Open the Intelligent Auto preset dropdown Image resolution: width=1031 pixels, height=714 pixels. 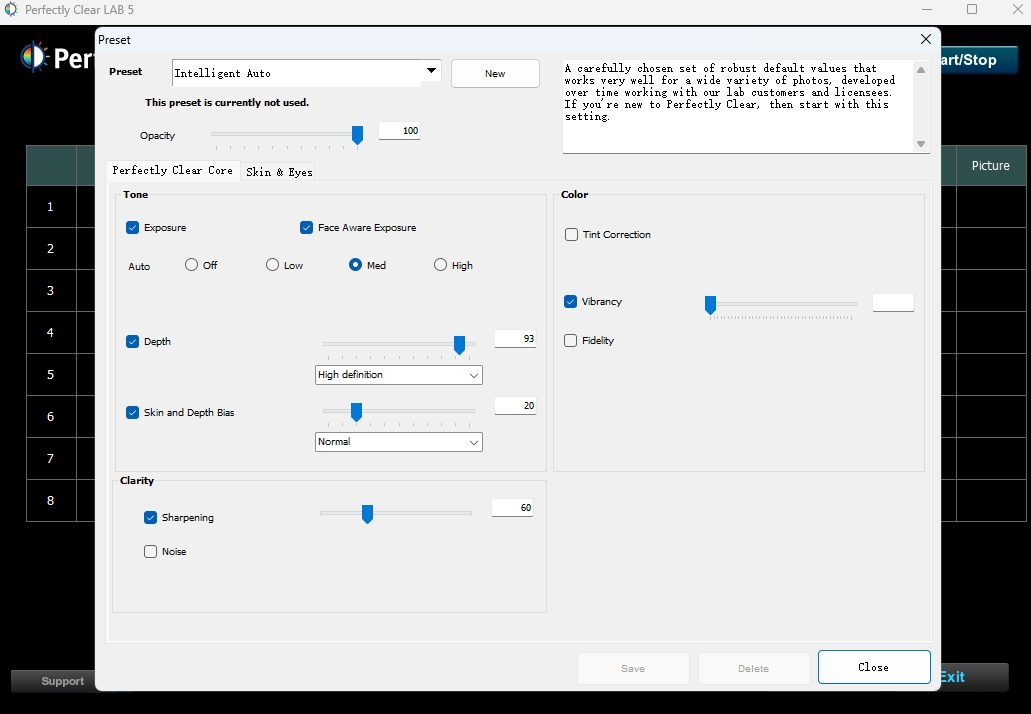431,71
